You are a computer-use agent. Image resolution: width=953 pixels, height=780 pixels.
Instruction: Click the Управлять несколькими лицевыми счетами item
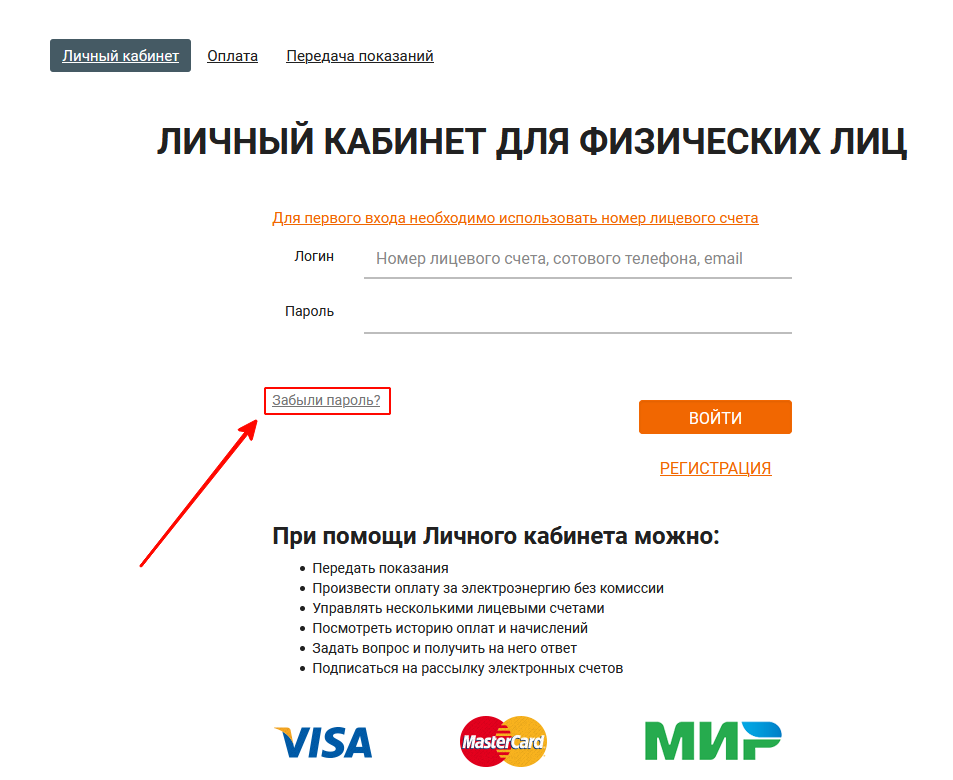click(458, 609)
